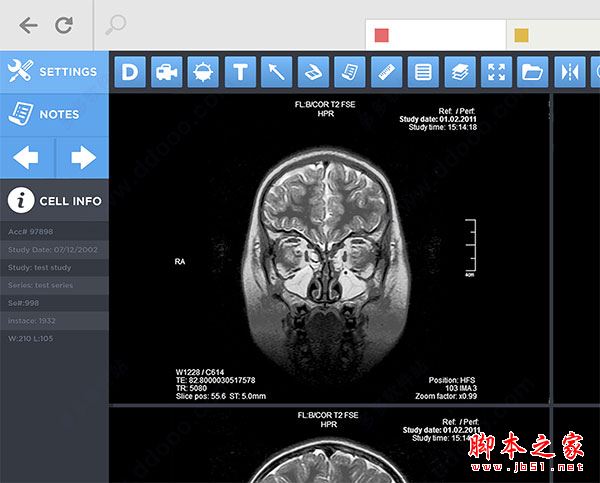
Task: Click the Series: test series row
Action: pos(54,285)
